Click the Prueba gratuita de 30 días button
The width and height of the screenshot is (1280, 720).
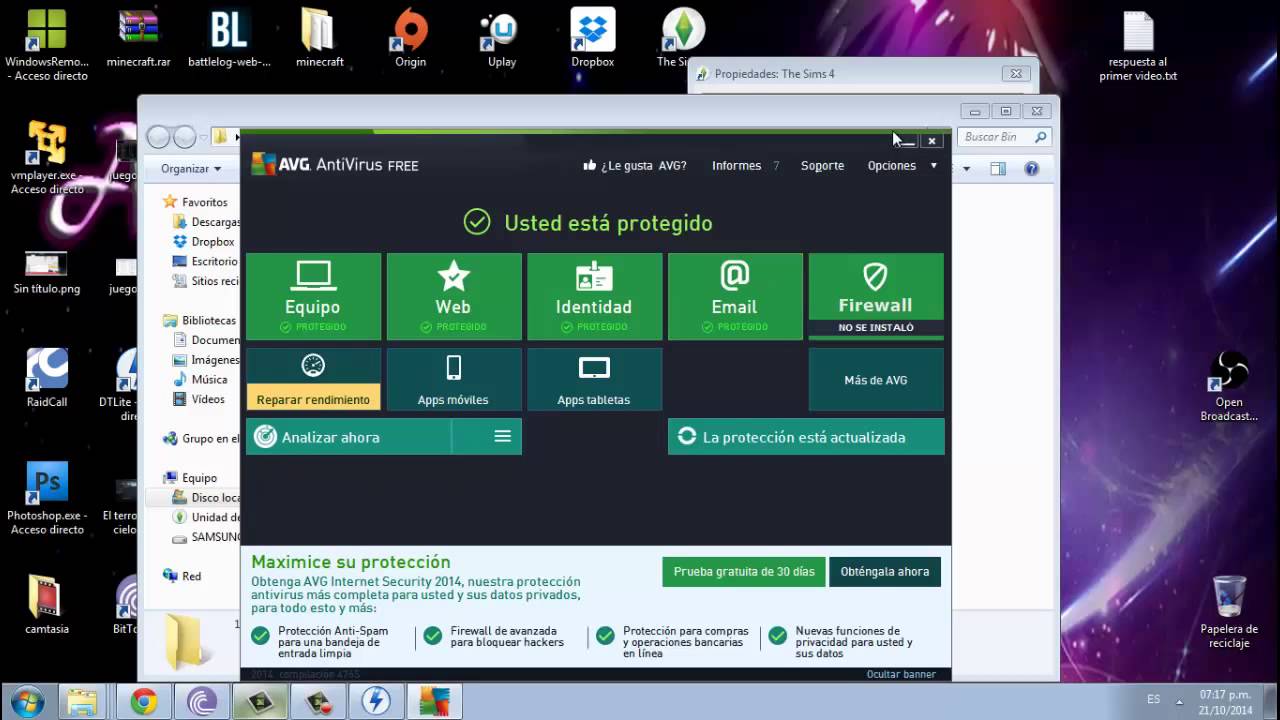click(x=743, y=571)
